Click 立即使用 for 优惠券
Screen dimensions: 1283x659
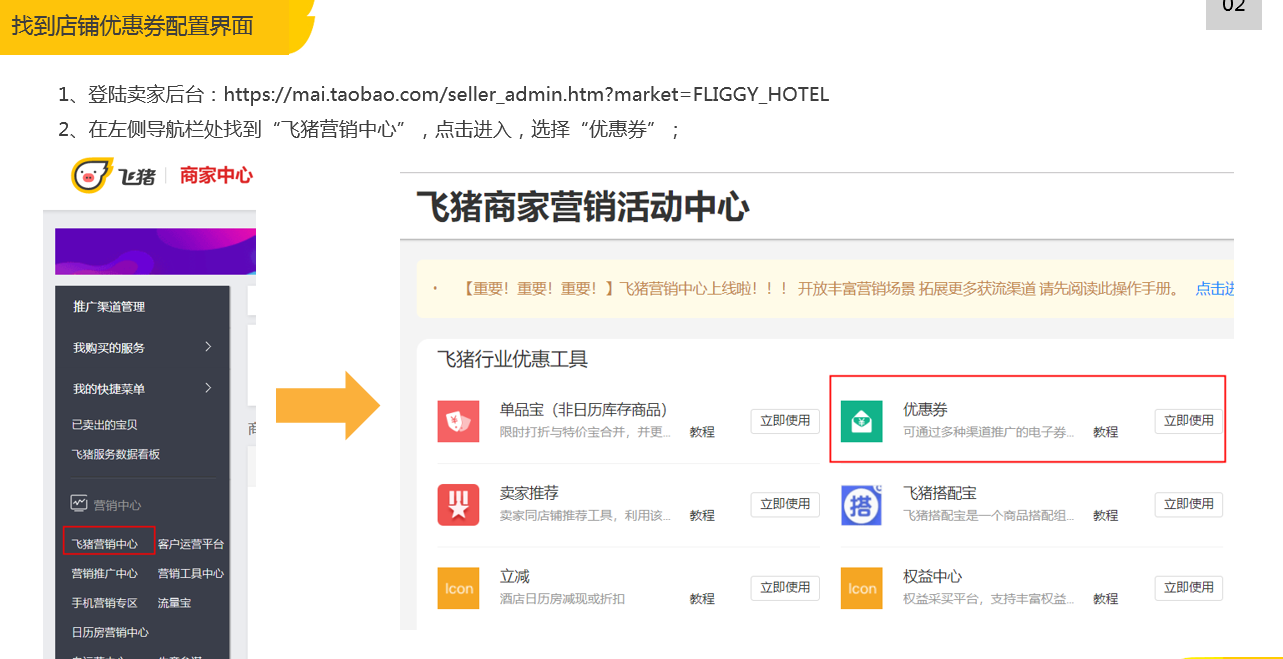(1189, 421)
